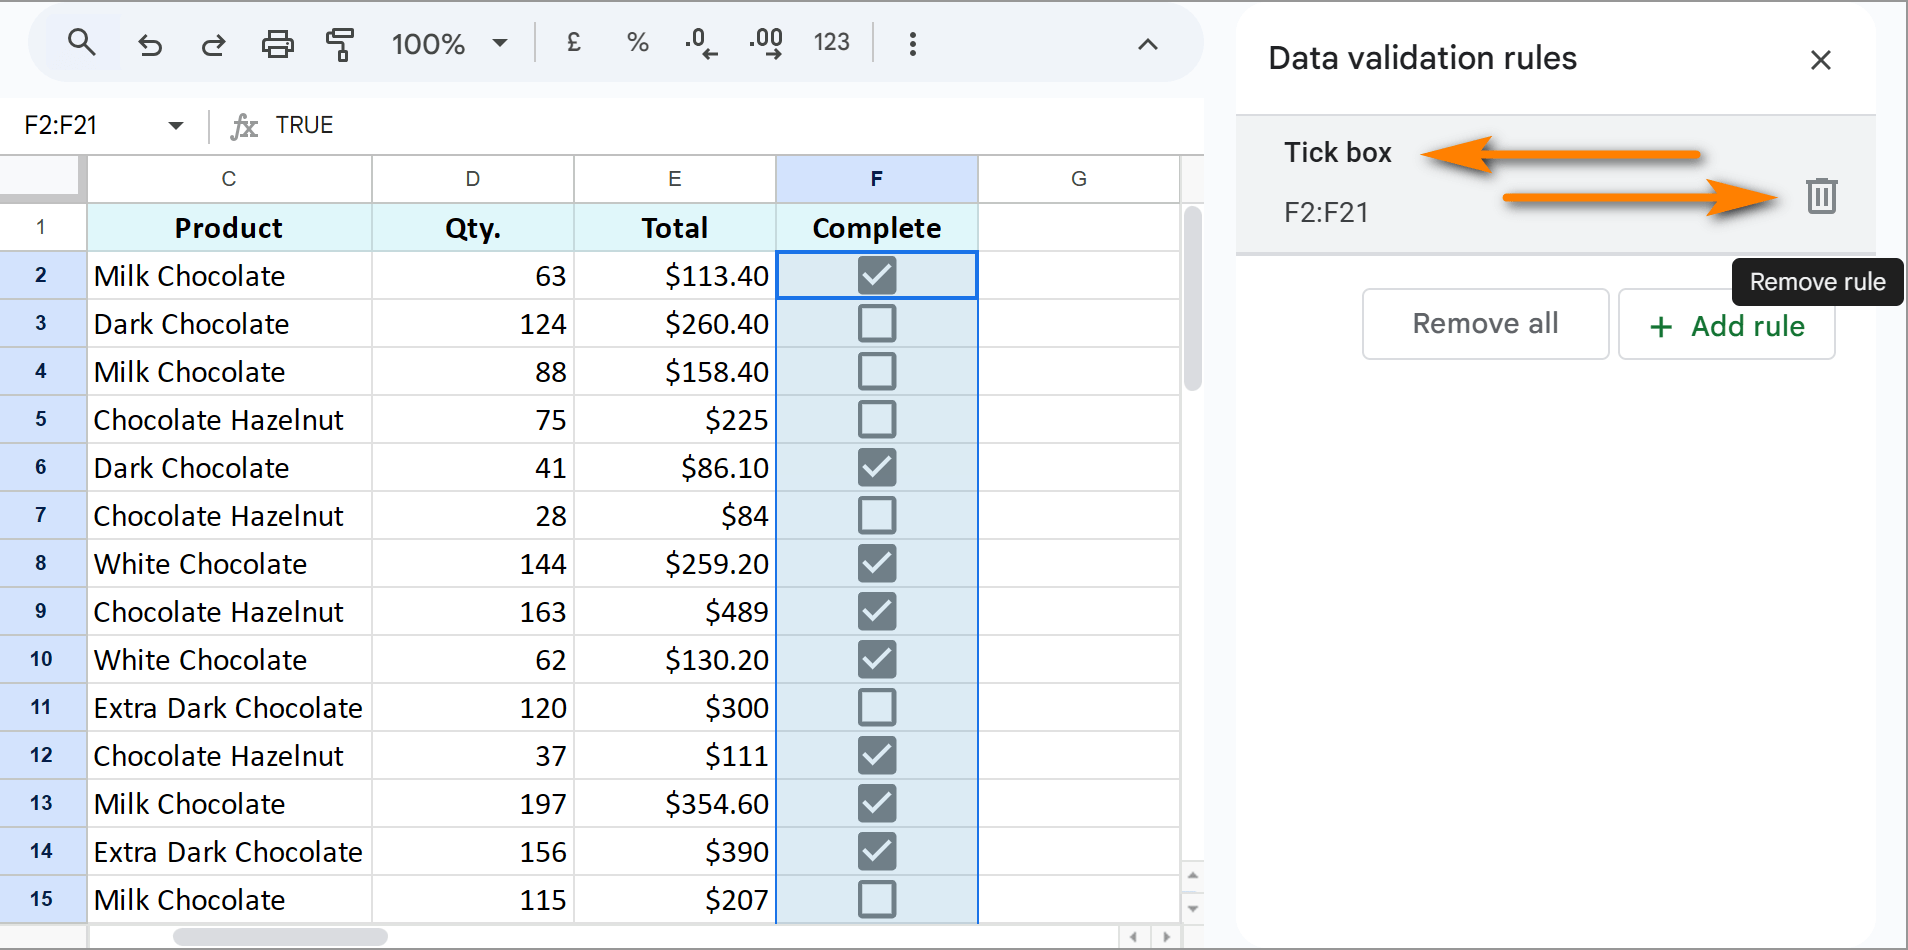Select column F header
Viewport: 1908px width, 950px height.
[x=877, y=179]
